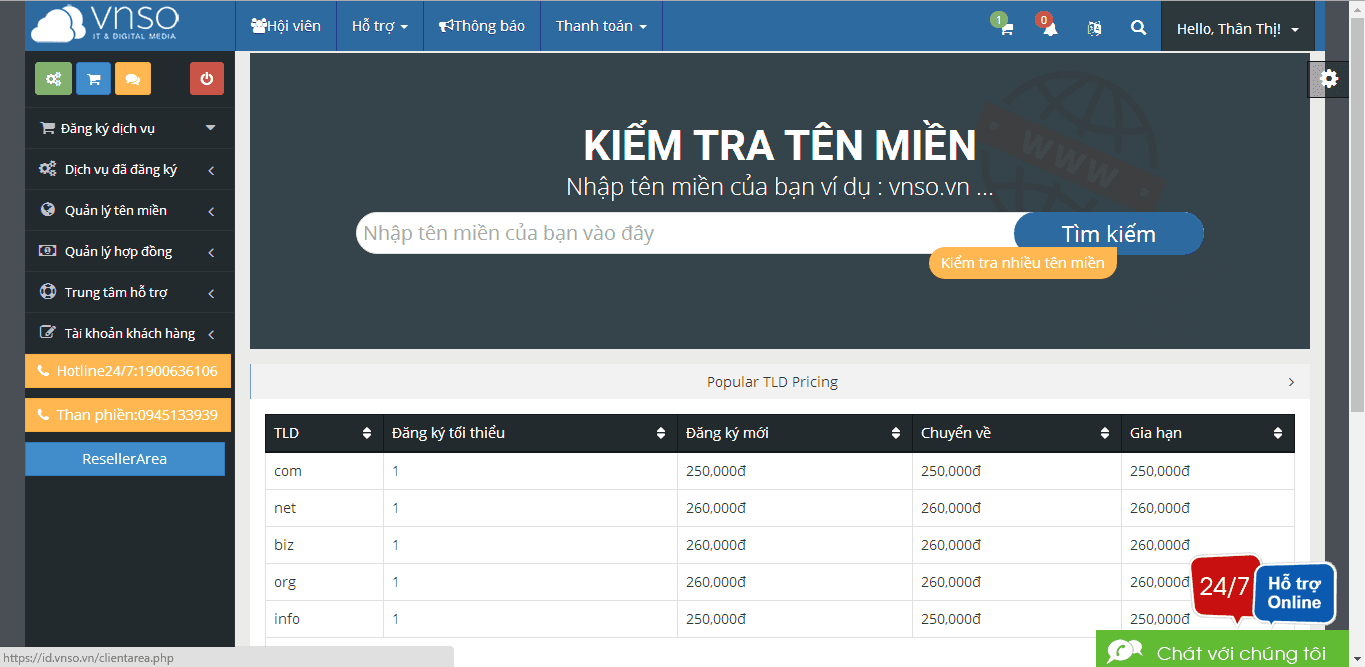Click Hotline24/7:1900636106 button
Screen dimensions: 1365x667
click(x=128, y=371)
